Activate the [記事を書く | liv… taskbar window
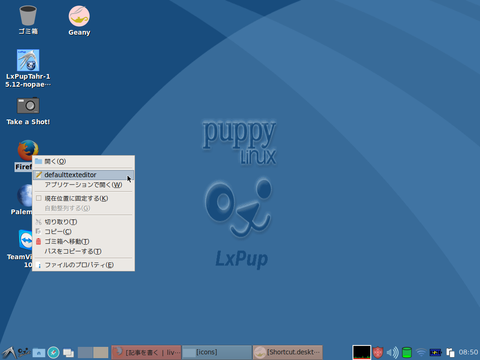This screenshot has height=360, width=480. coord(146,352)
